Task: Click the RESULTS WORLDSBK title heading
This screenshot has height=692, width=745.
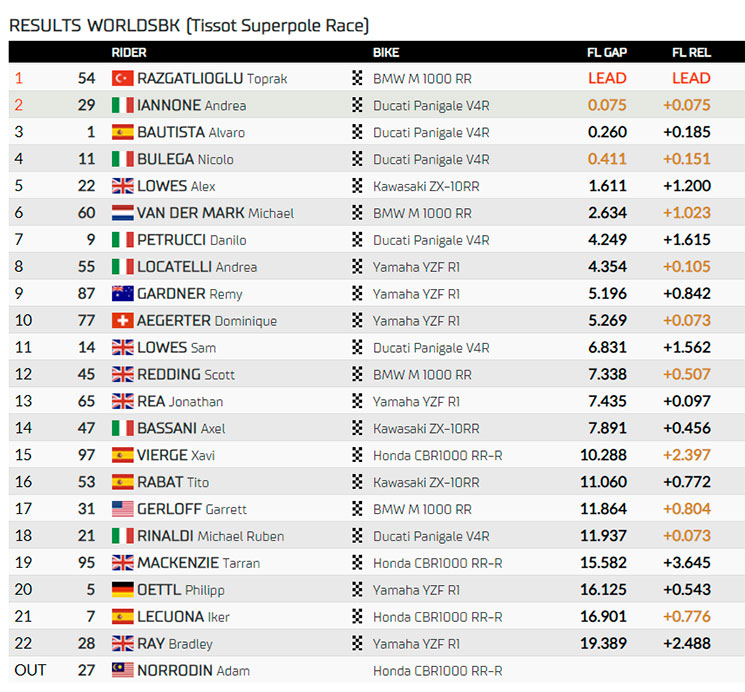Action: click(189, 24)
